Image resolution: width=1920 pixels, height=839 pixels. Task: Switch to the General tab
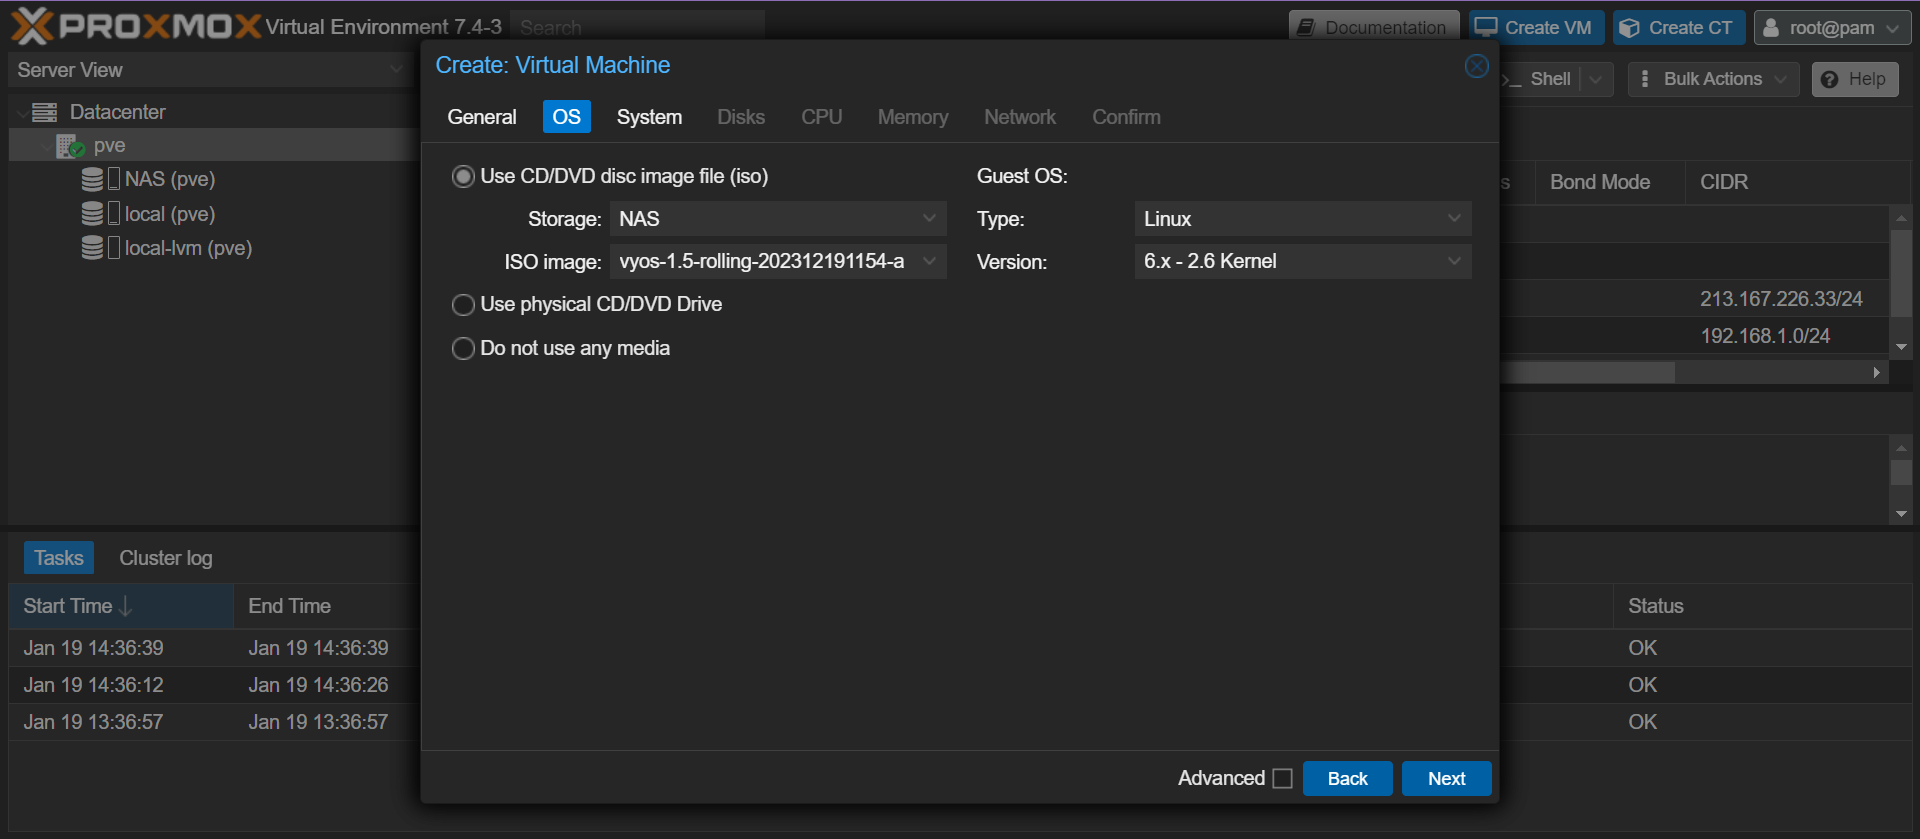click(482, 117)
